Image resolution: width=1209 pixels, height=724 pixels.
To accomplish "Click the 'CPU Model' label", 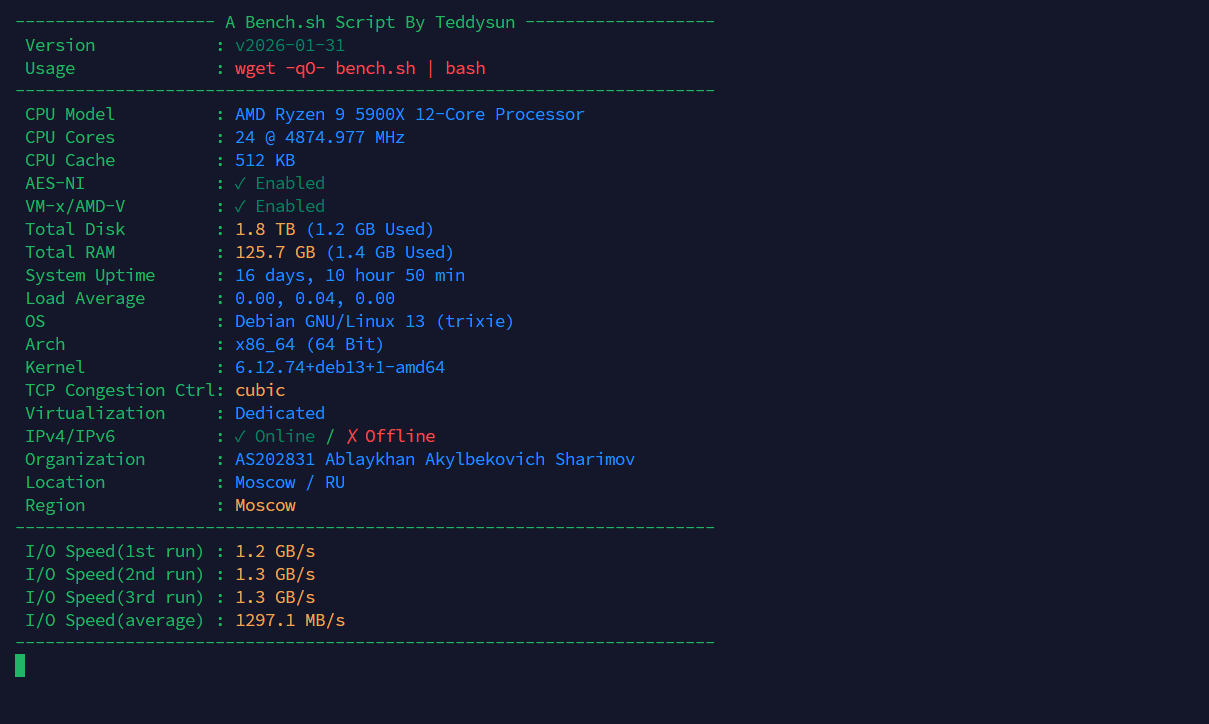I will tap(70, 114).
